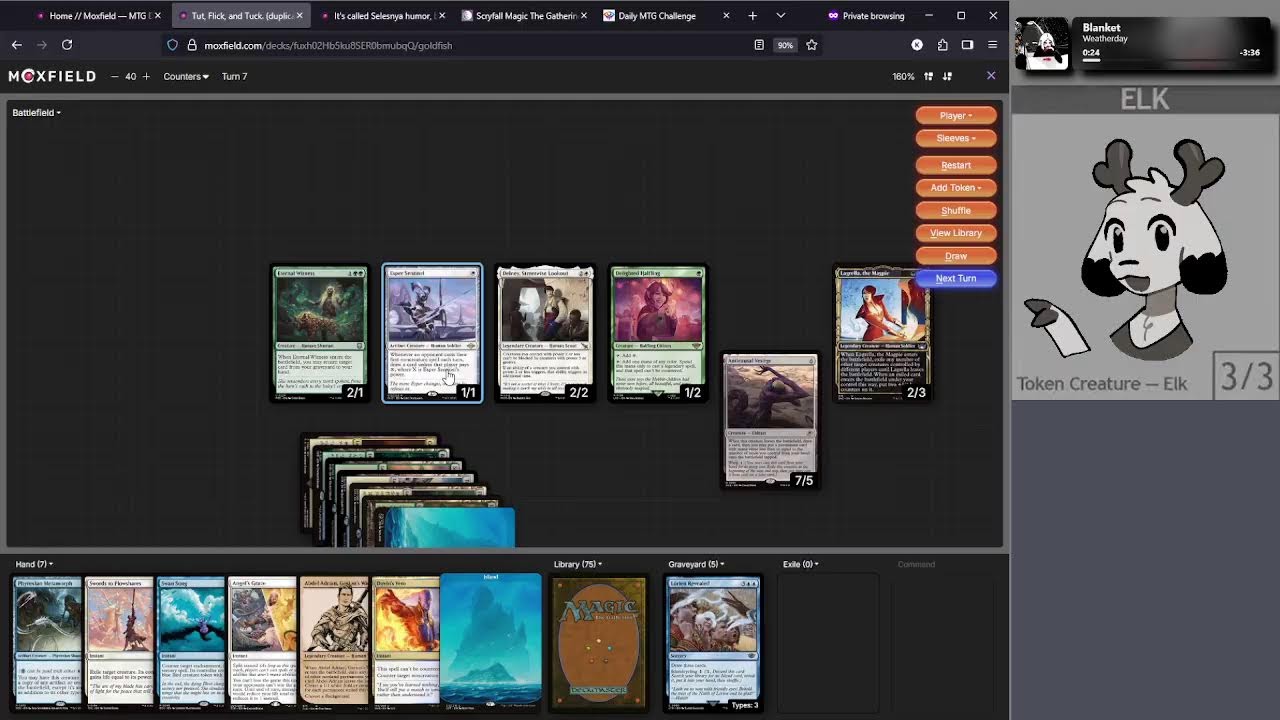Open the Graveyard (5) dropdown
This screenshot has height=720, width=1280.
696,564
